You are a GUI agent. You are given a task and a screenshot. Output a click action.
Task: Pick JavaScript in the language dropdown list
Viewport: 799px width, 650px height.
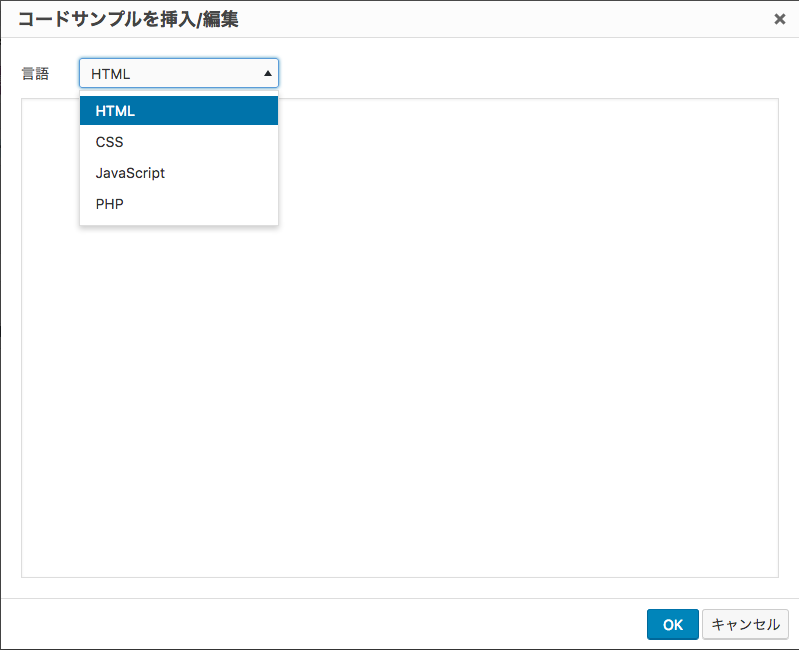click(130, 173)
